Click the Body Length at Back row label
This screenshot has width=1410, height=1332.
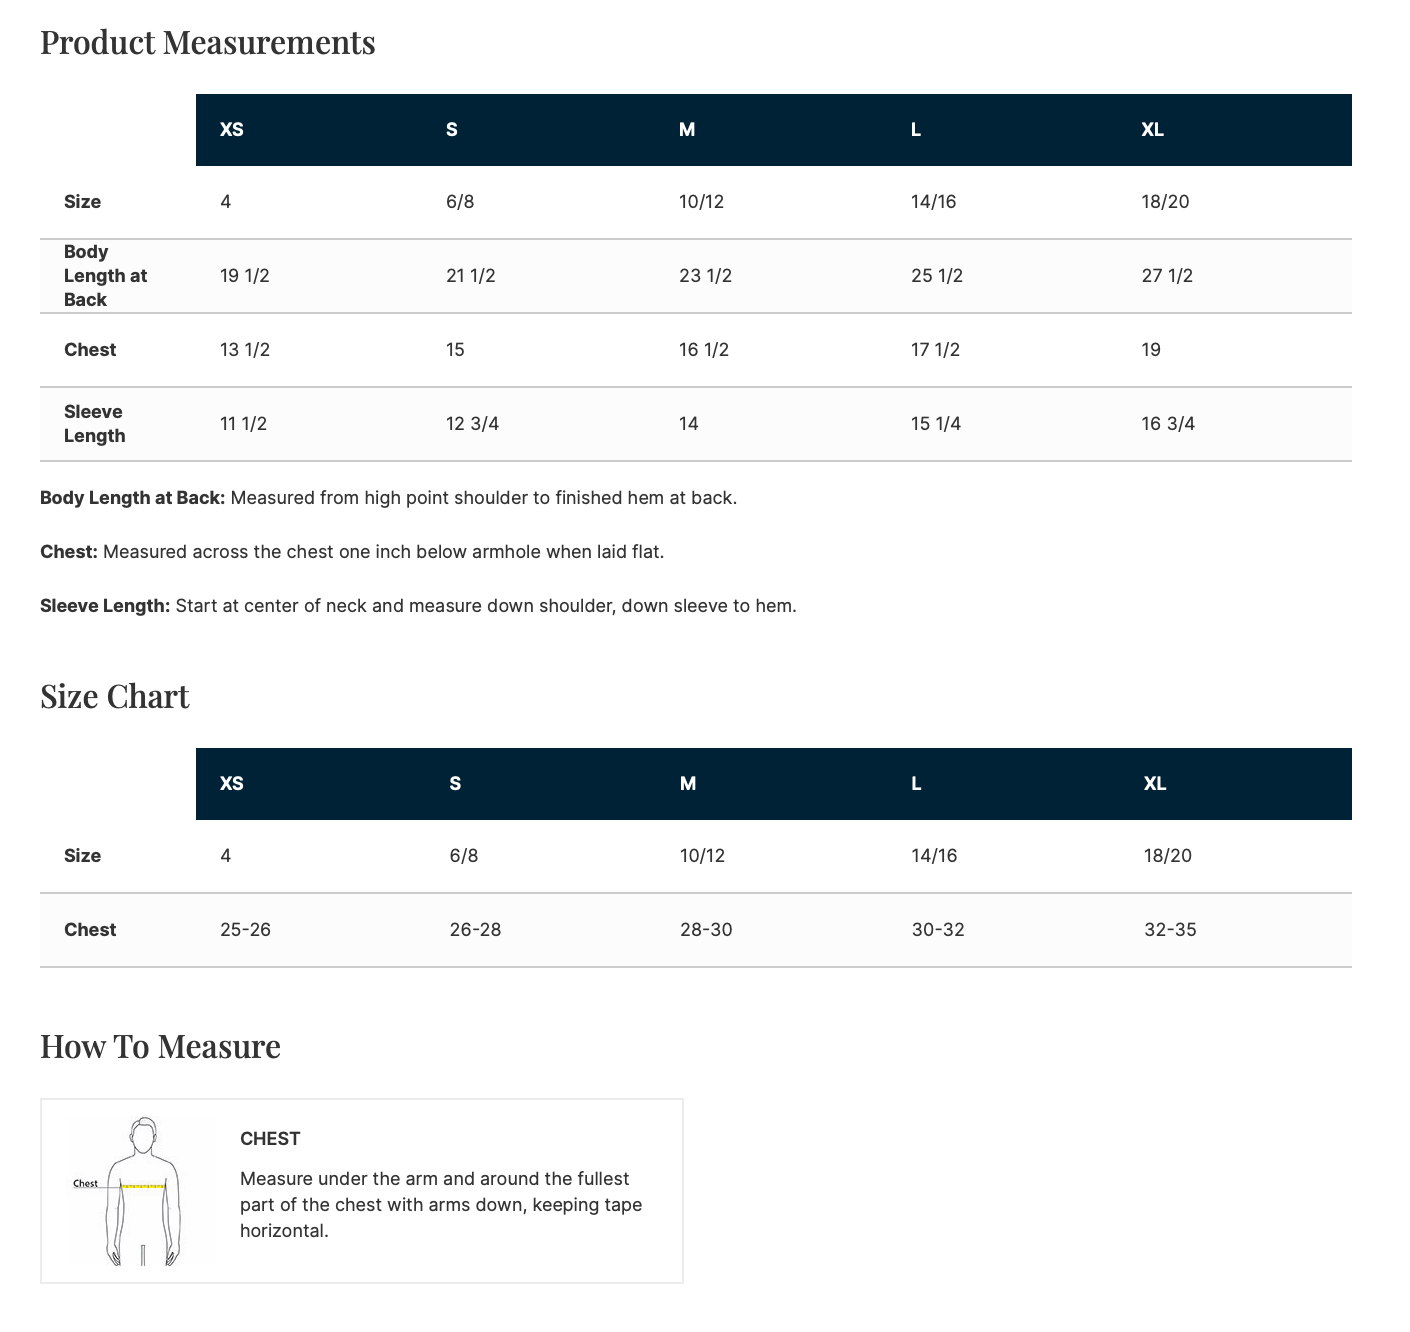pos(105,276)
